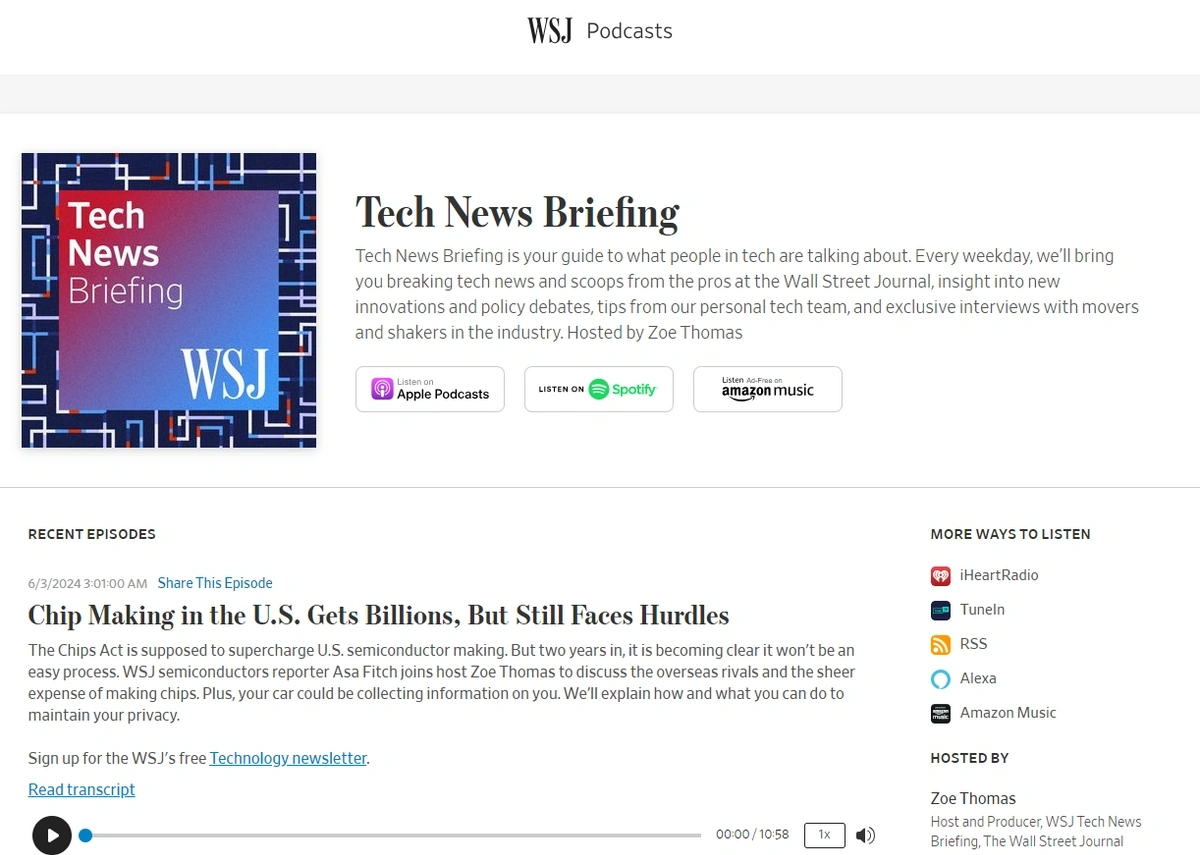Click the blue playback position handle

pos(86,835)
